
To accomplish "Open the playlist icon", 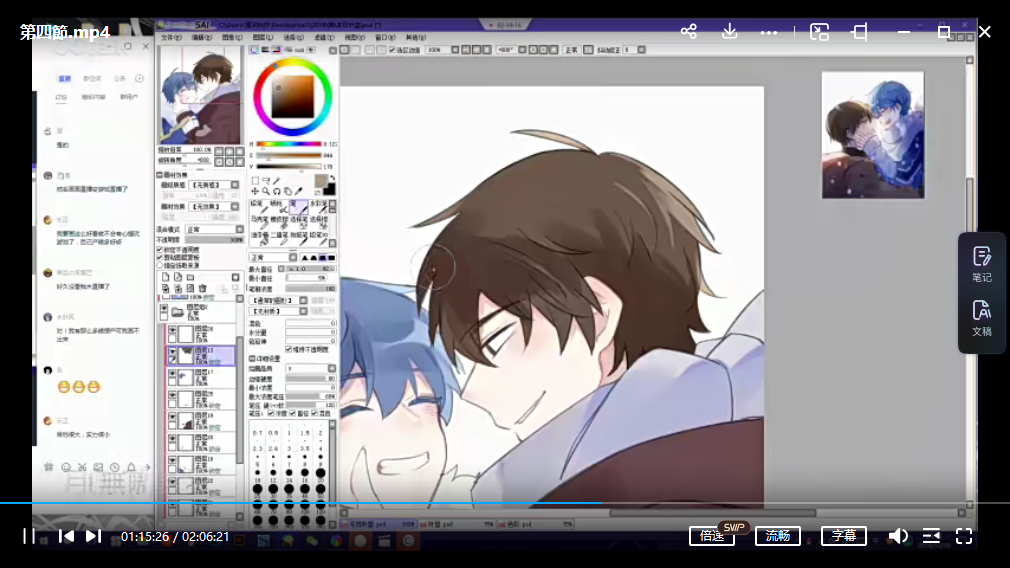I will 931,536.
